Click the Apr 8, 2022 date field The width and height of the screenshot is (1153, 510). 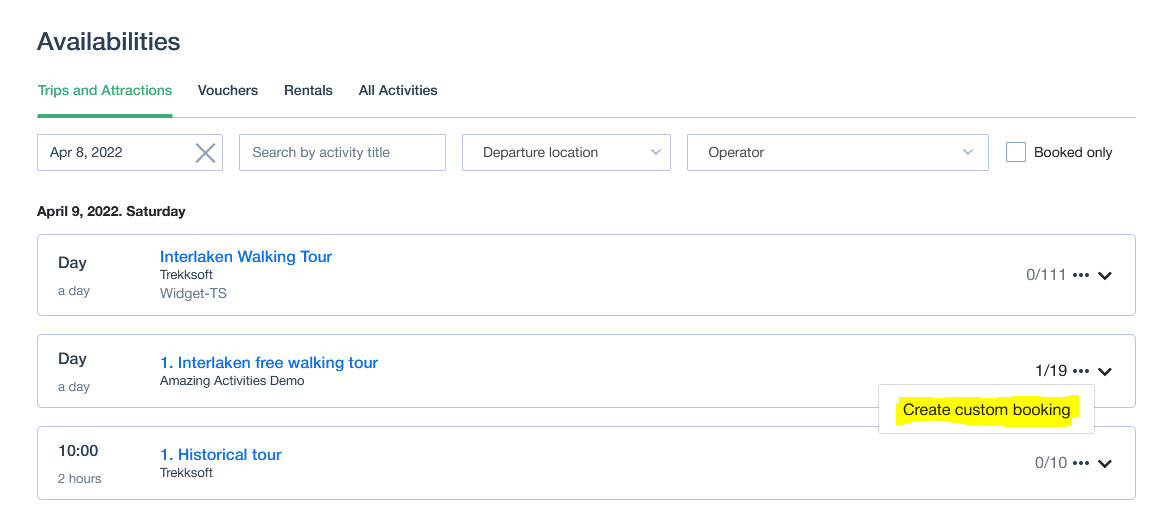[x=115, y=152]
